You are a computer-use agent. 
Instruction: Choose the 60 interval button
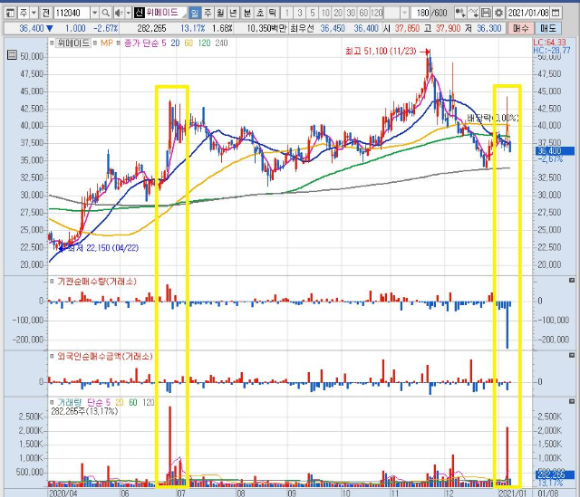pyautogui.click(x=364, y=13)
